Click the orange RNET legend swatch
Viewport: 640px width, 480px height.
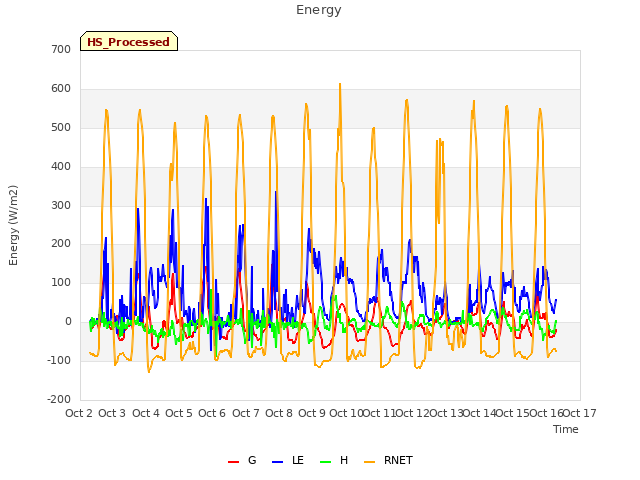[x=369, y=462]
